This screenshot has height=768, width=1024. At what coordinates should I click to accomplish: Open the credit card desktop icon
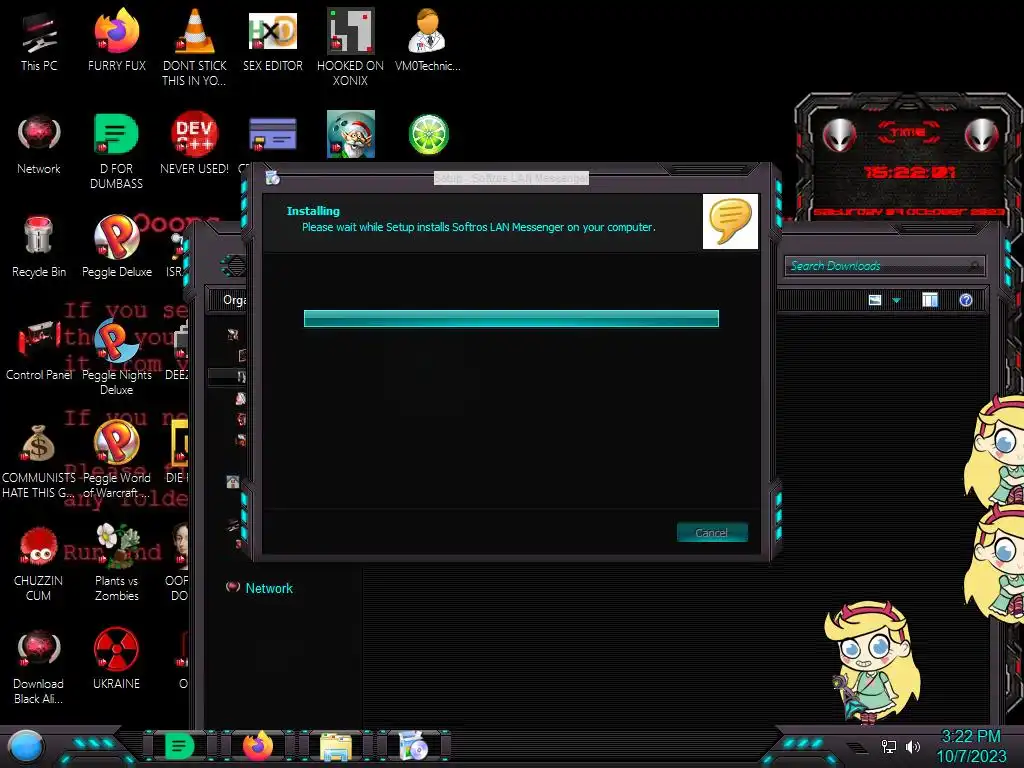[272, 134]
